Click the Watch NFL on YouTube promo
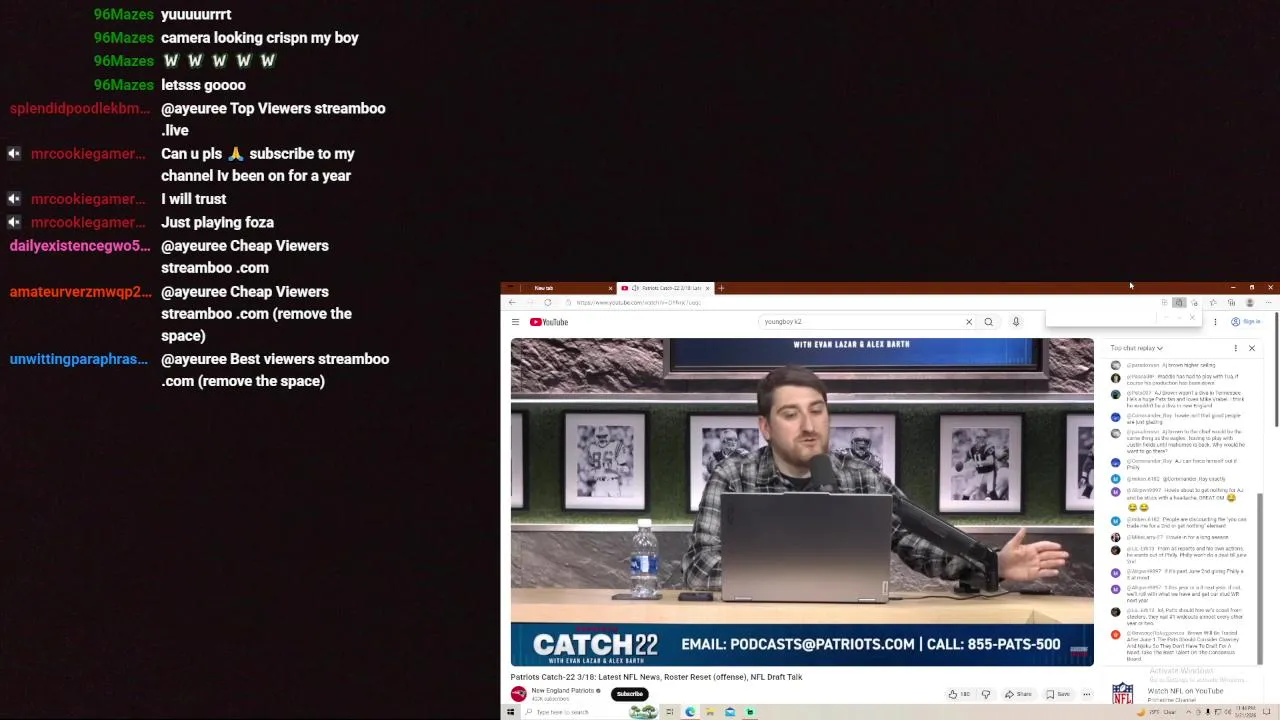Image resolution: width=1280 pixels, height=720 pixels. 1185,691
